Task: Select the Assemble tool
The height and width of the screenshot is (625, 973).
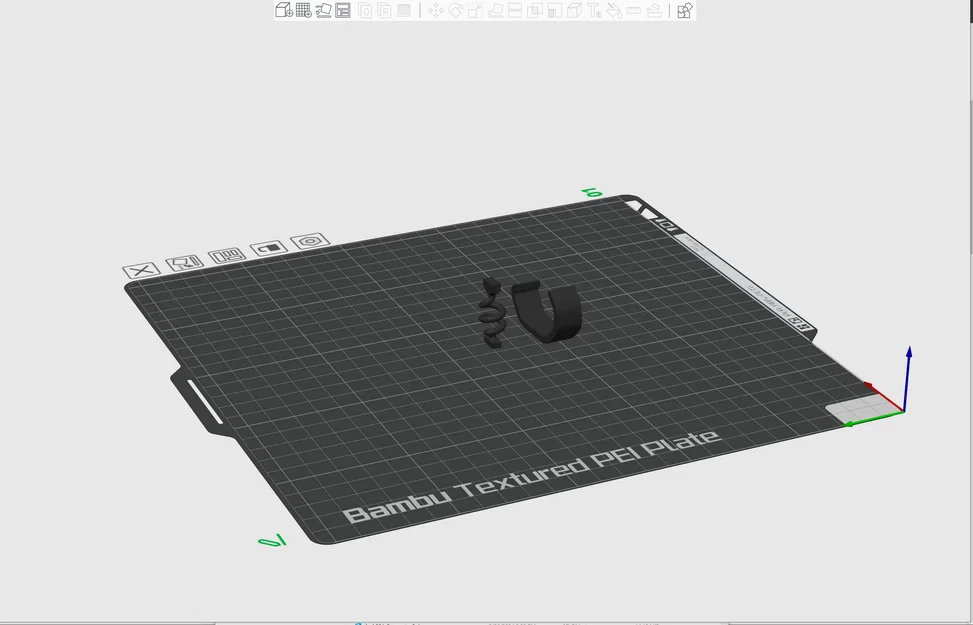Action: (x=654, y=11)
